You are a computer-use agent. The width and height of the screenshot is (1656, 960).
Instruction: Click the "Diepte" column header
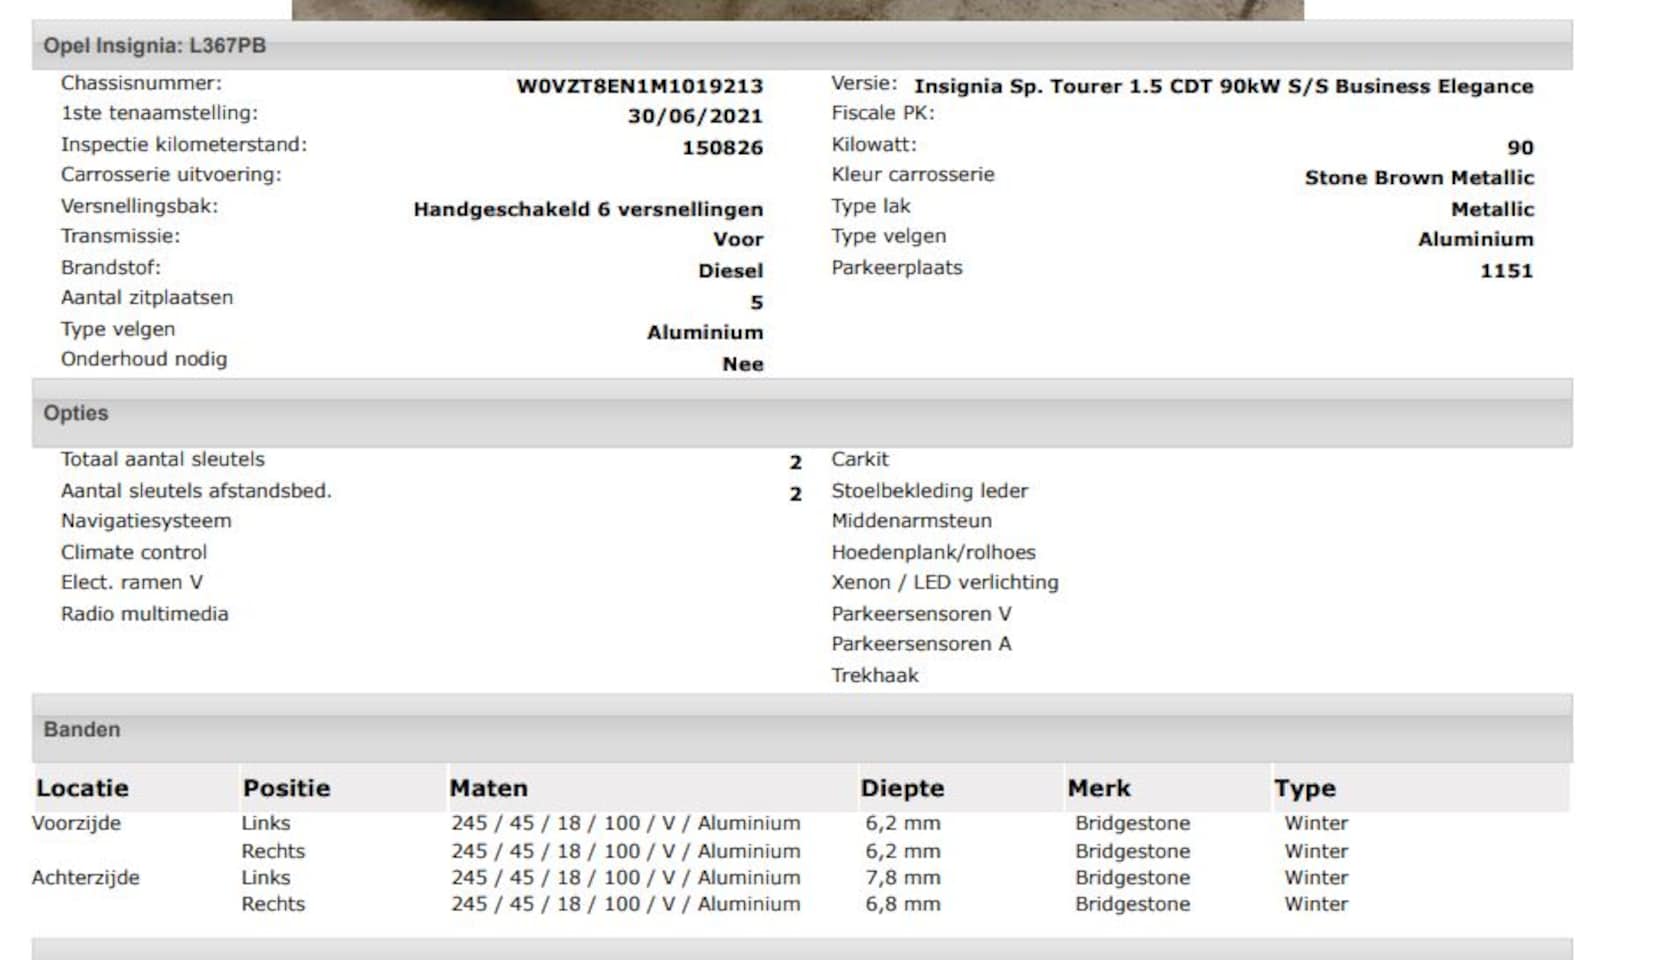pos(902,788)
